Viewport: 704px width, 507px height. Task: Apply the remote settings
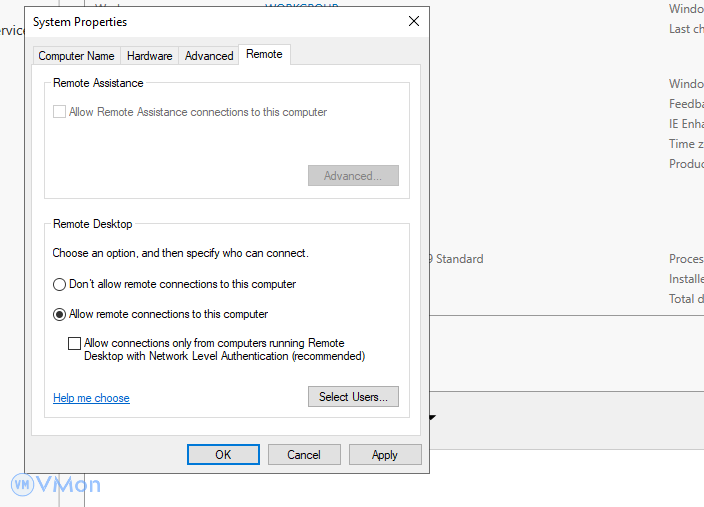(385, 455)
